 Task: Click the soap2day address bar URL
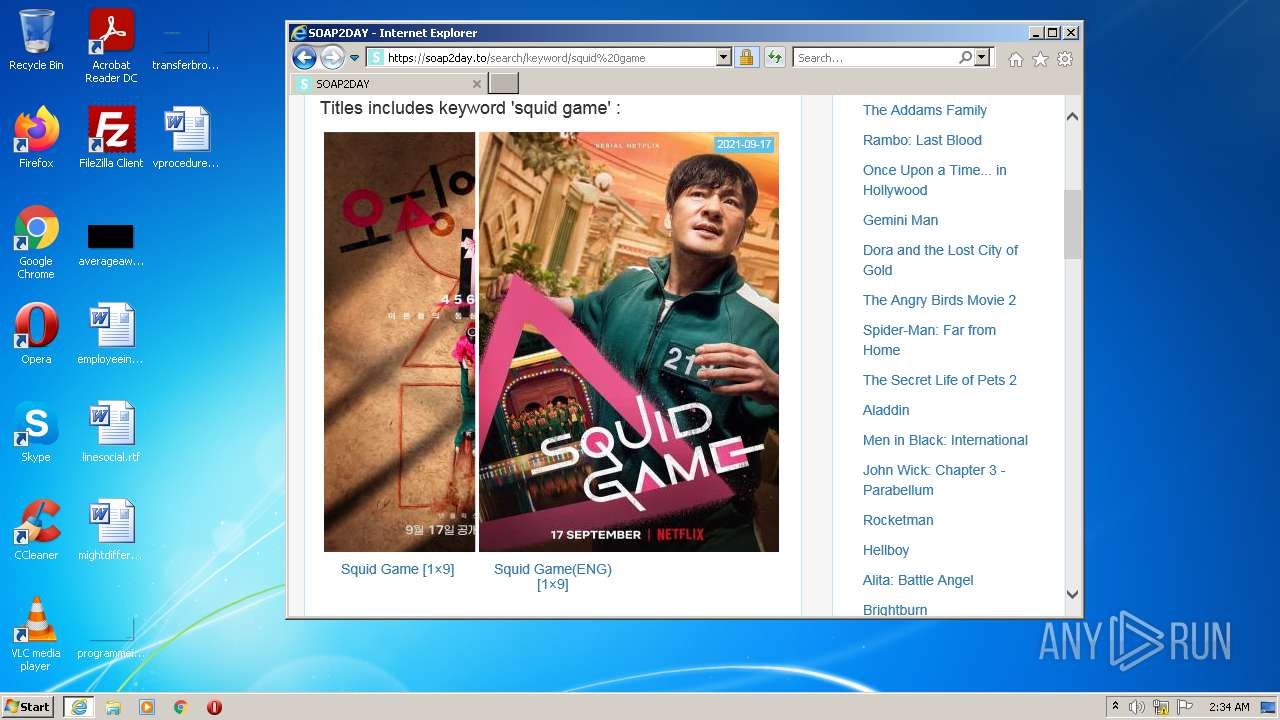(516, 58)
